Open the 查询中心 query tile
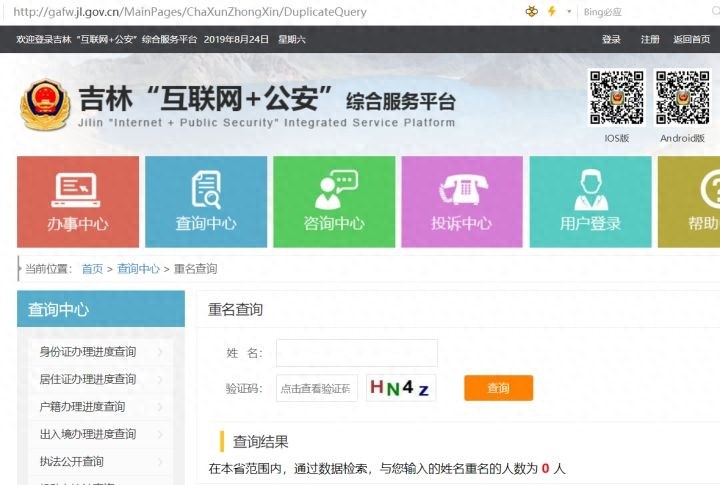 (206, 201)
